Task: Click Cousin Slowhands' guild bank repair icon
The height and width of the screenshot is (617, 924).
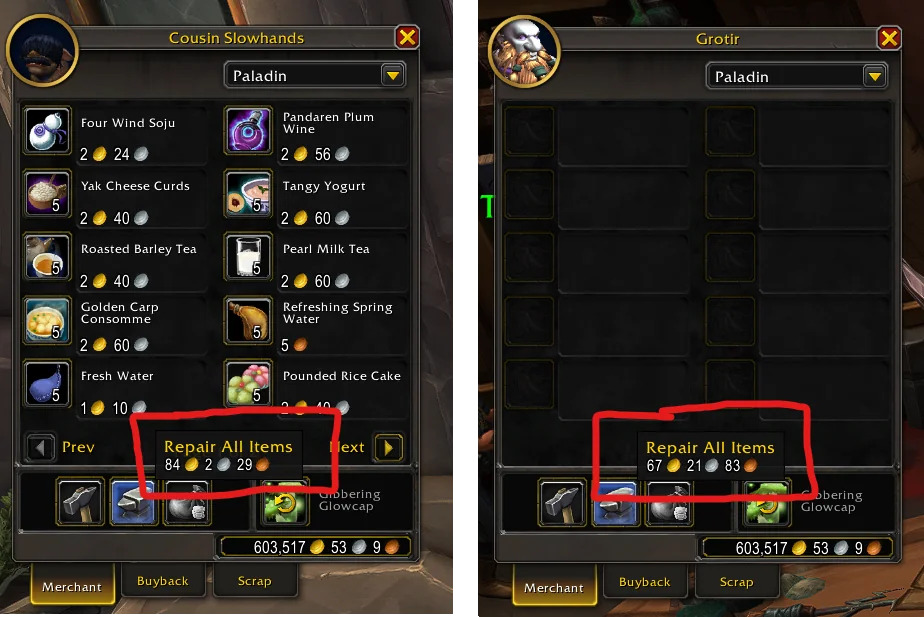Action: [187, 502]
